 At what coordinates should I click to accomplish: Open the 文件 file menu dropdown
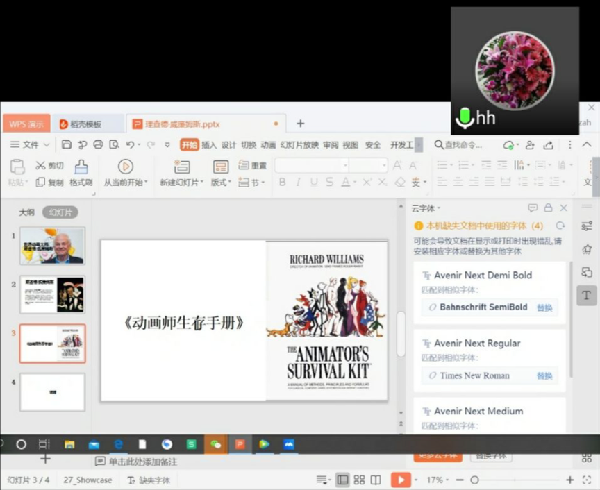(38, 145)
